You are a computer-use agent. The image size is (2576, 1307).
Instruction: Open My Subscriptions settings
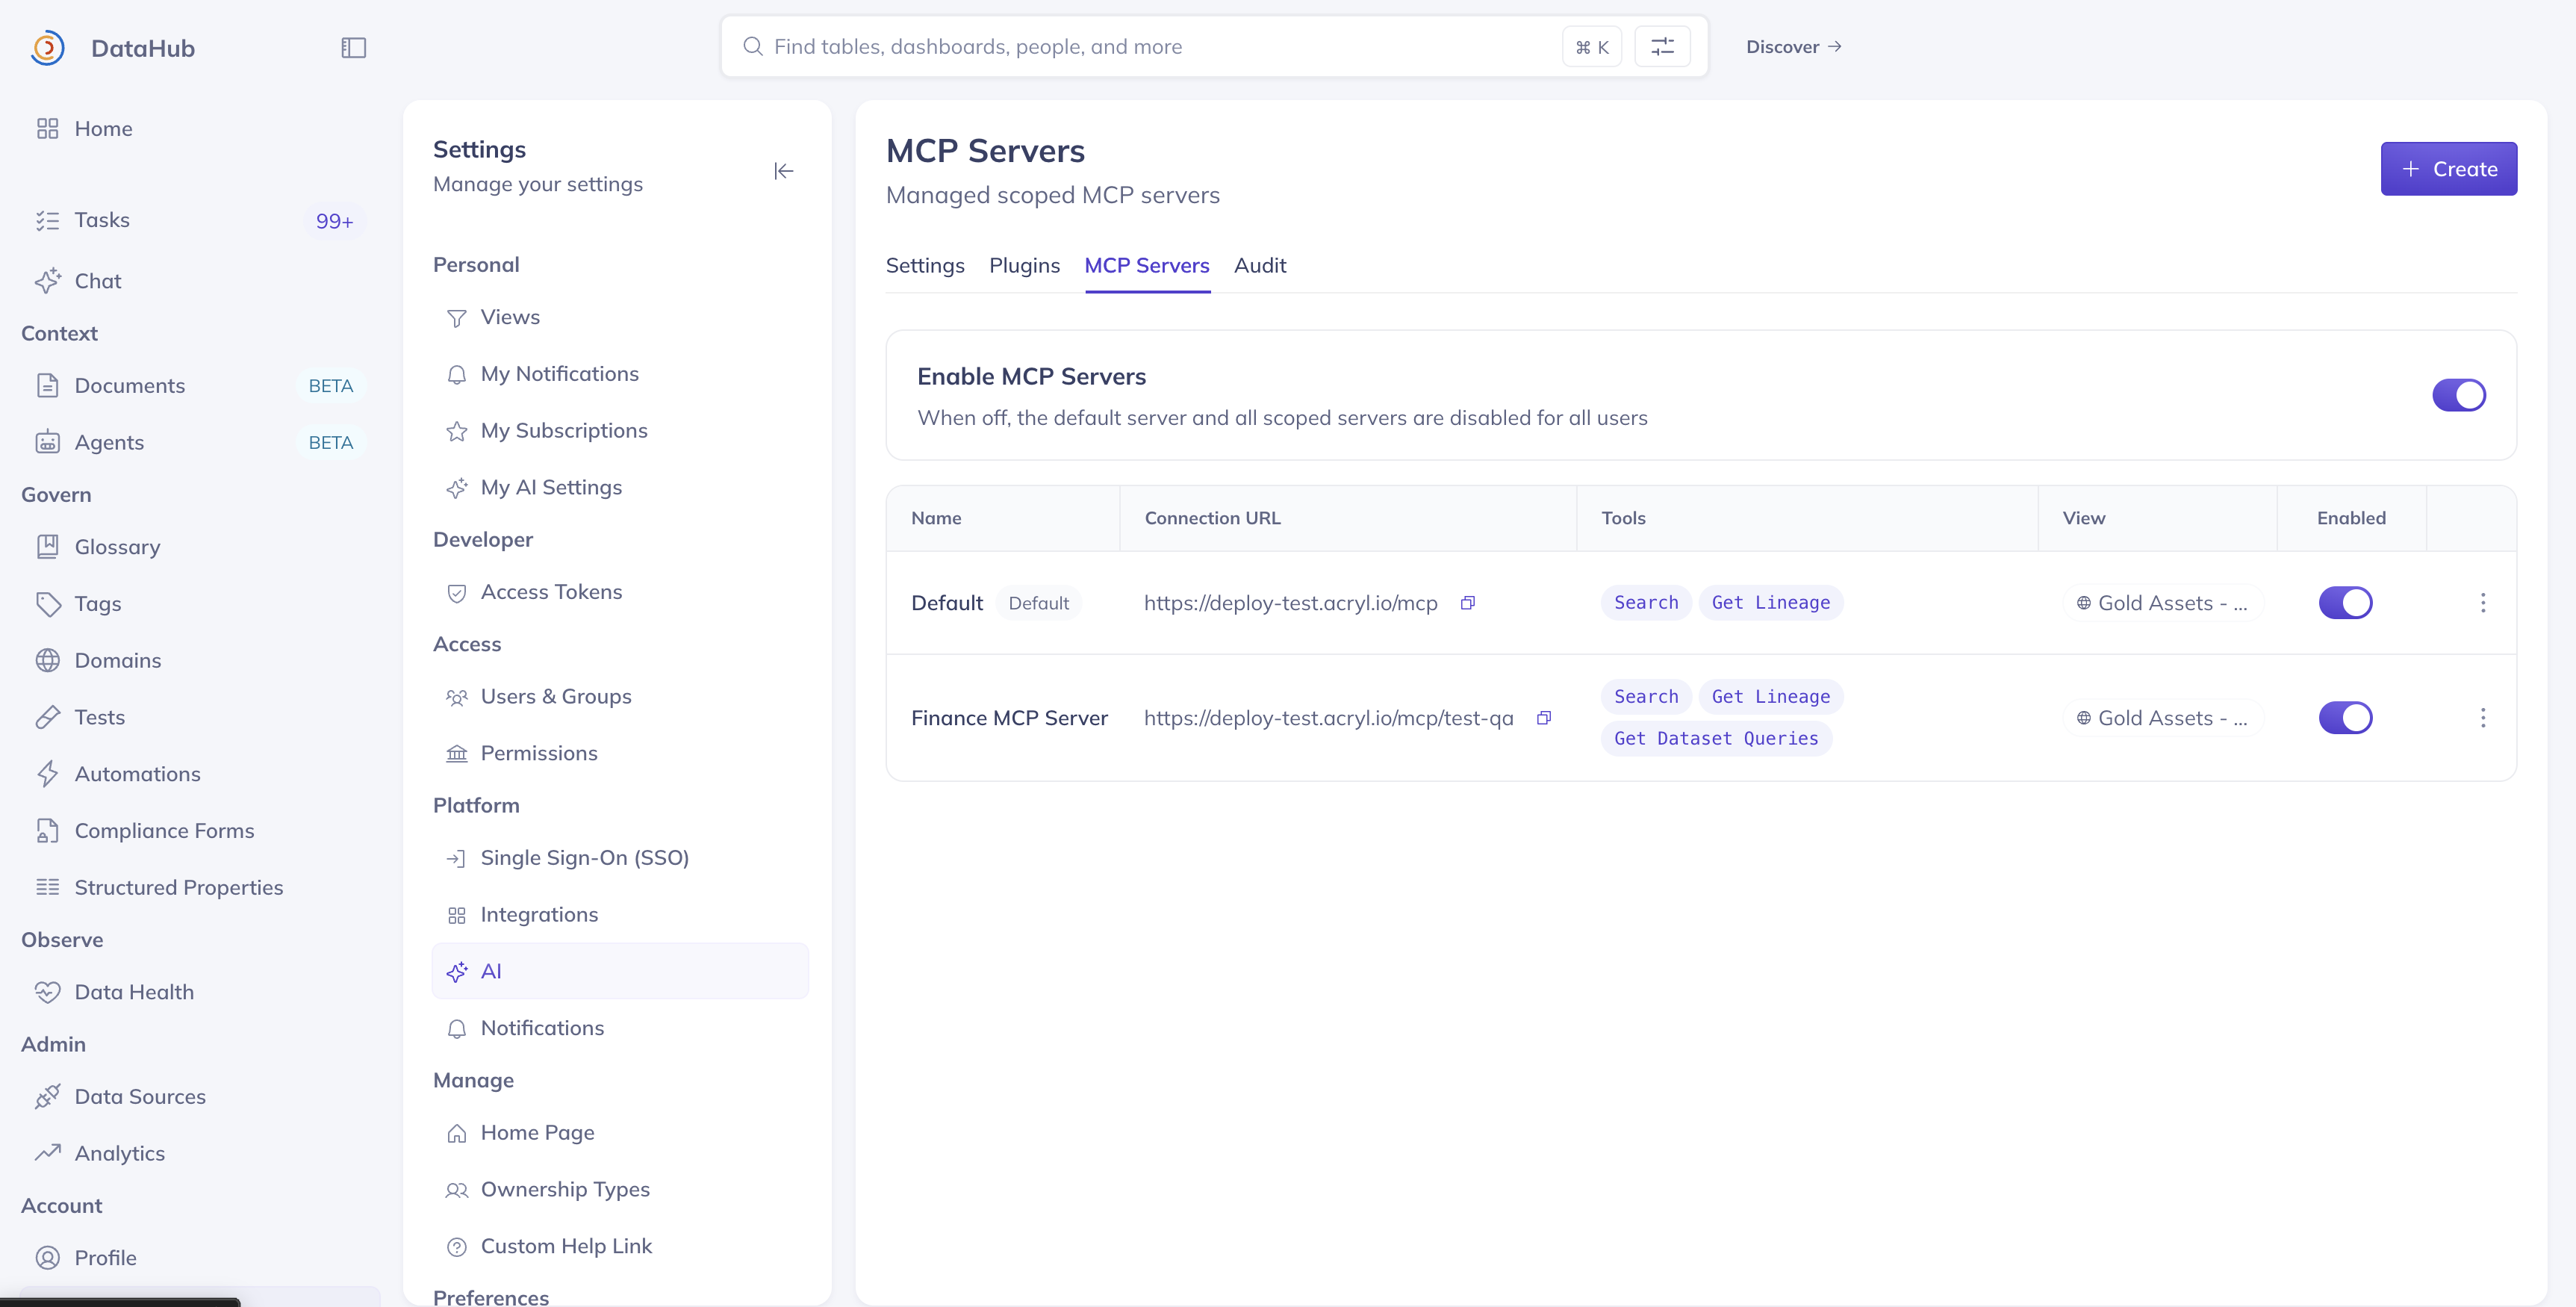click(x=620, y=431)
